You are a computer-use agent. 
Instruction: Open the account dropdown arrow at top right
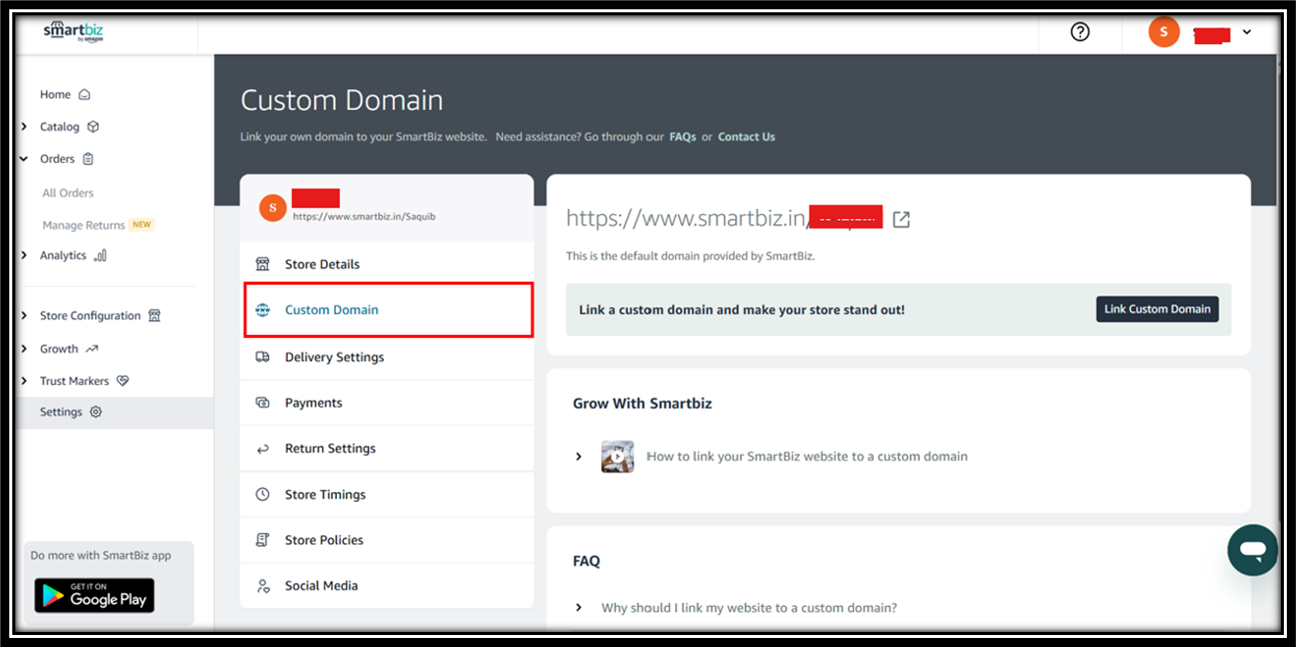tap(1246, 32)
